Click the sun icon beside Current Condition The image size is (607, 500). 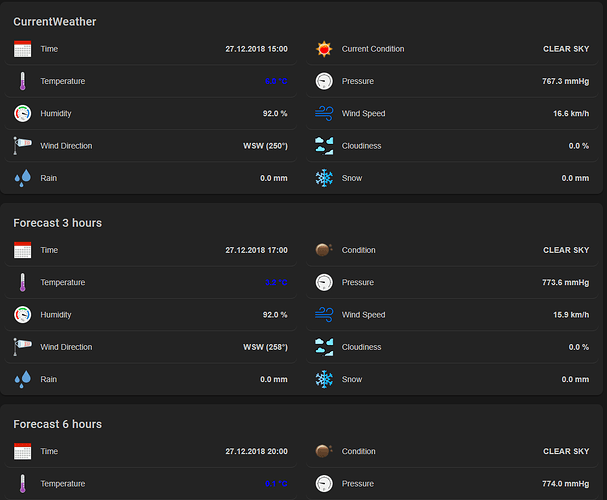(323, 49)
